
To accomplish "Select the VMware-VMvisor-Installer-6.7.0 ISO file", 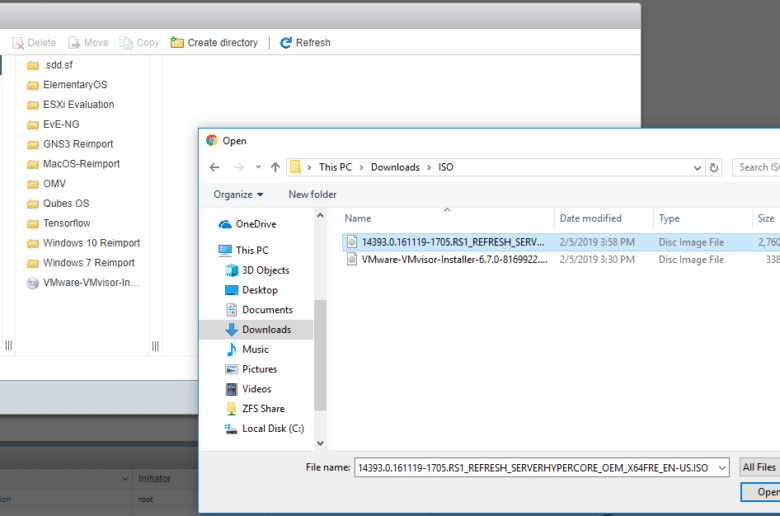I will coord(561,260).
